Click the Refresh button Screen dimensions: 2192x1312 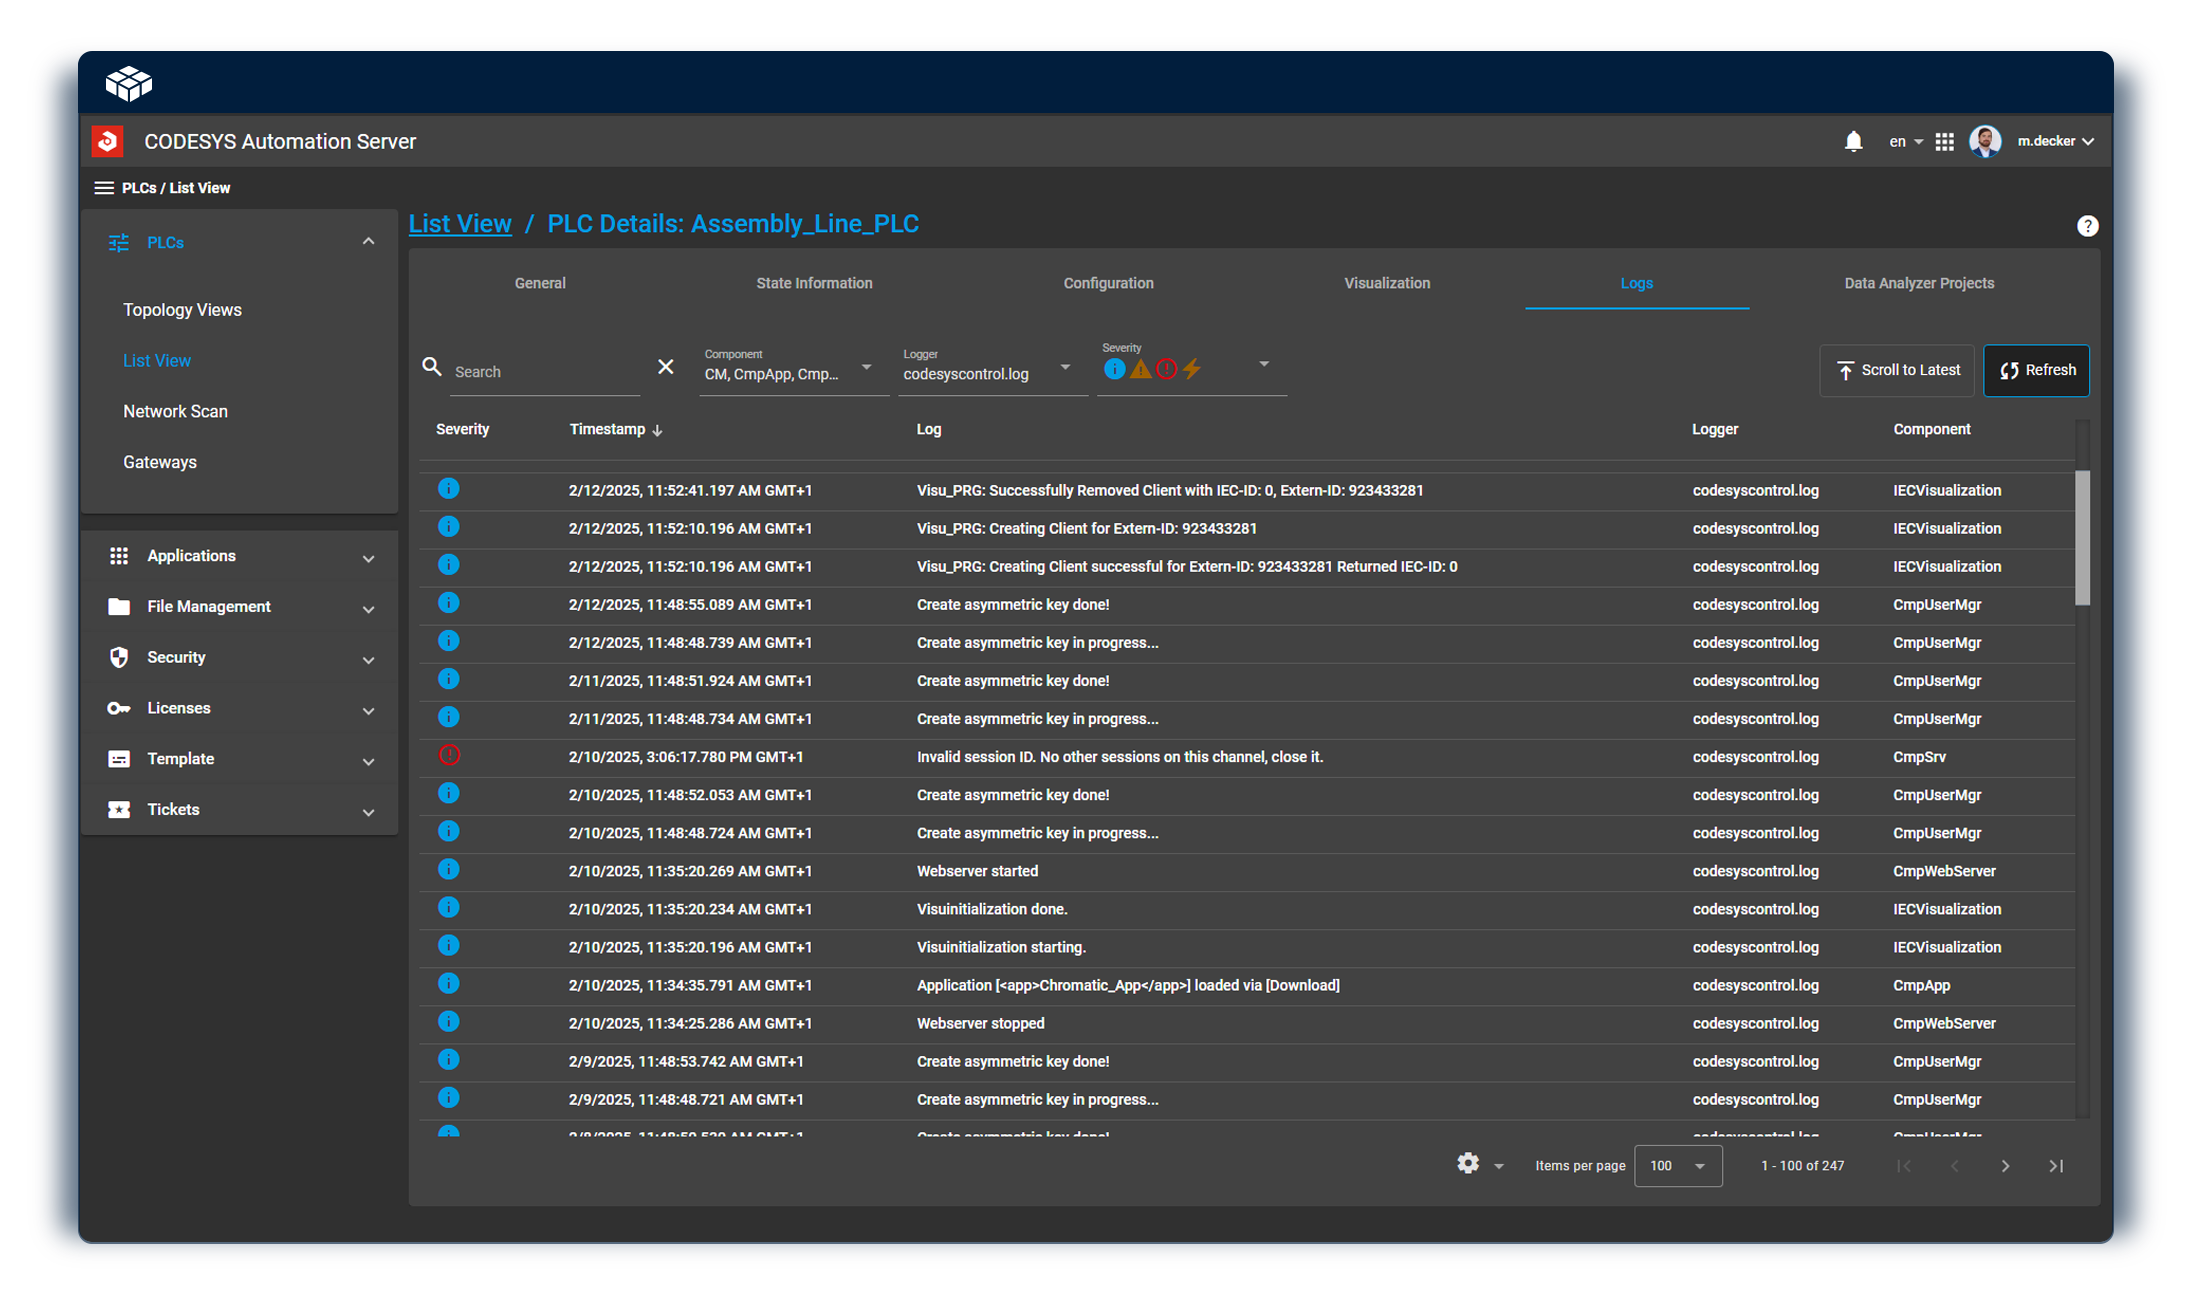pos(2036,371)
